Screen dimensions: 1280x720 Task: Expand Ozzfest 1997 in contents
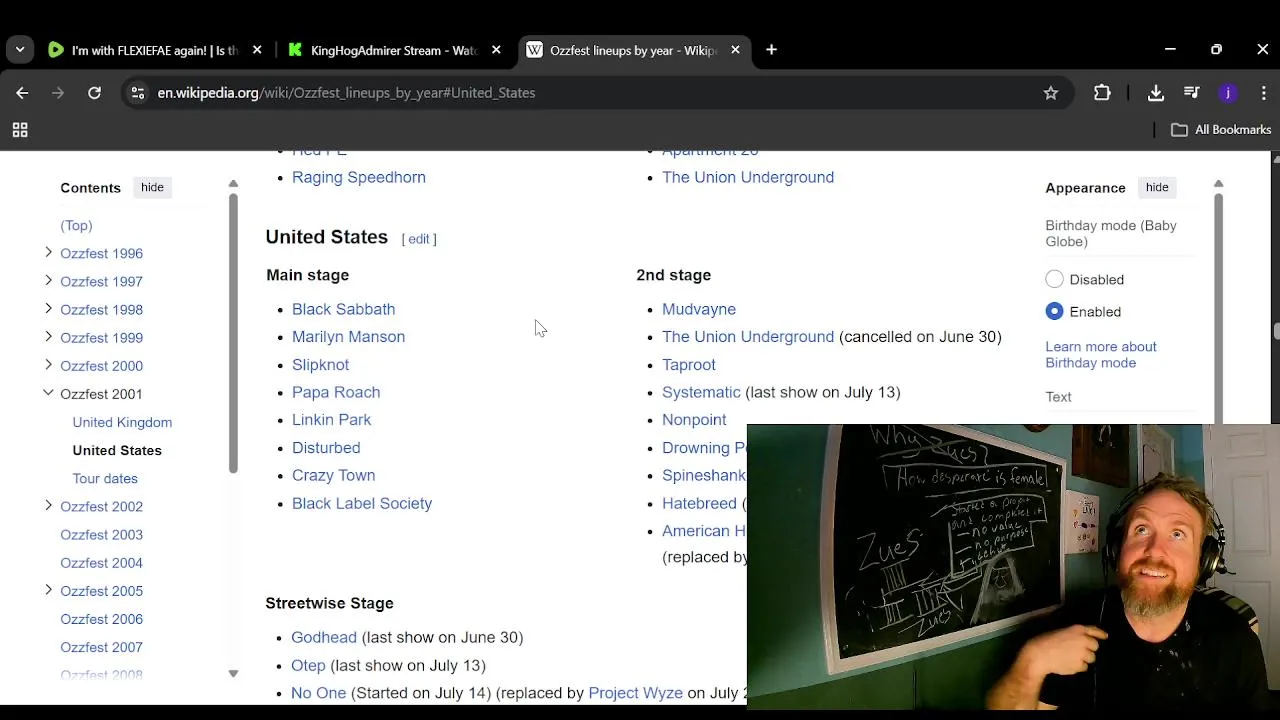pos(48,281)
